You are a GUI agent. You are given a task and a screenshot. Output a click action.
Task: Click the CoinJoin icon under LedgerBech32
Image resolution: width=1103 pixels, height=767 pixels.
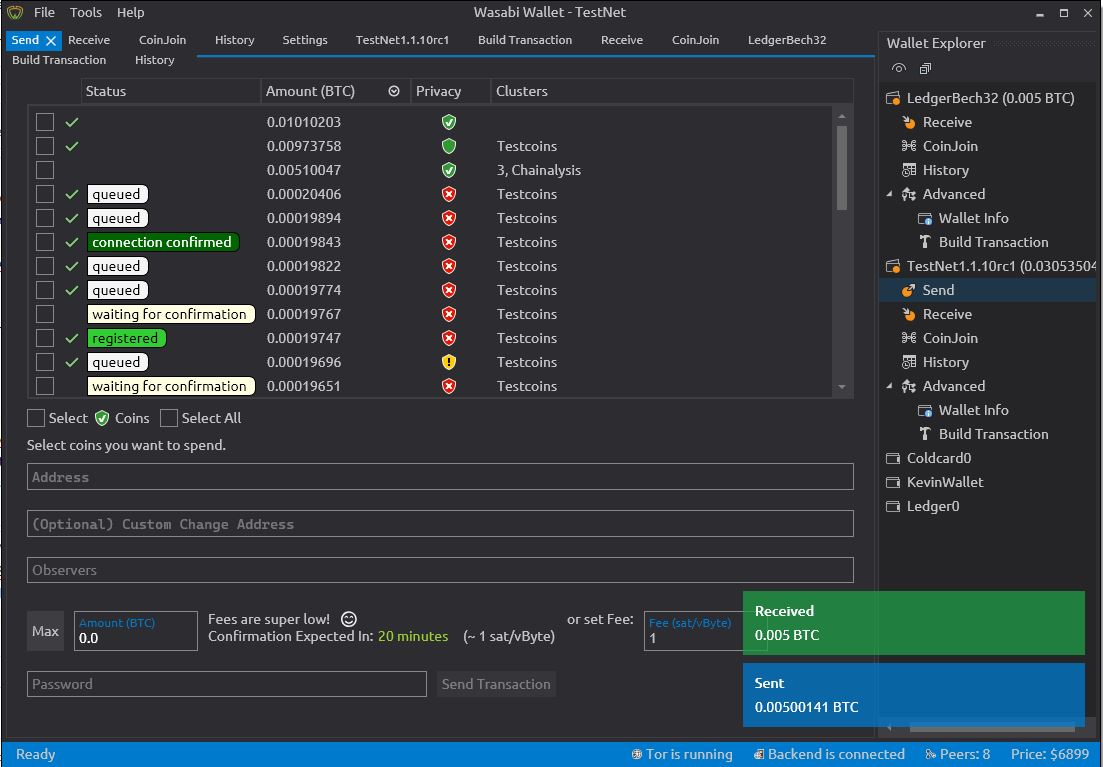pos(909,146)
